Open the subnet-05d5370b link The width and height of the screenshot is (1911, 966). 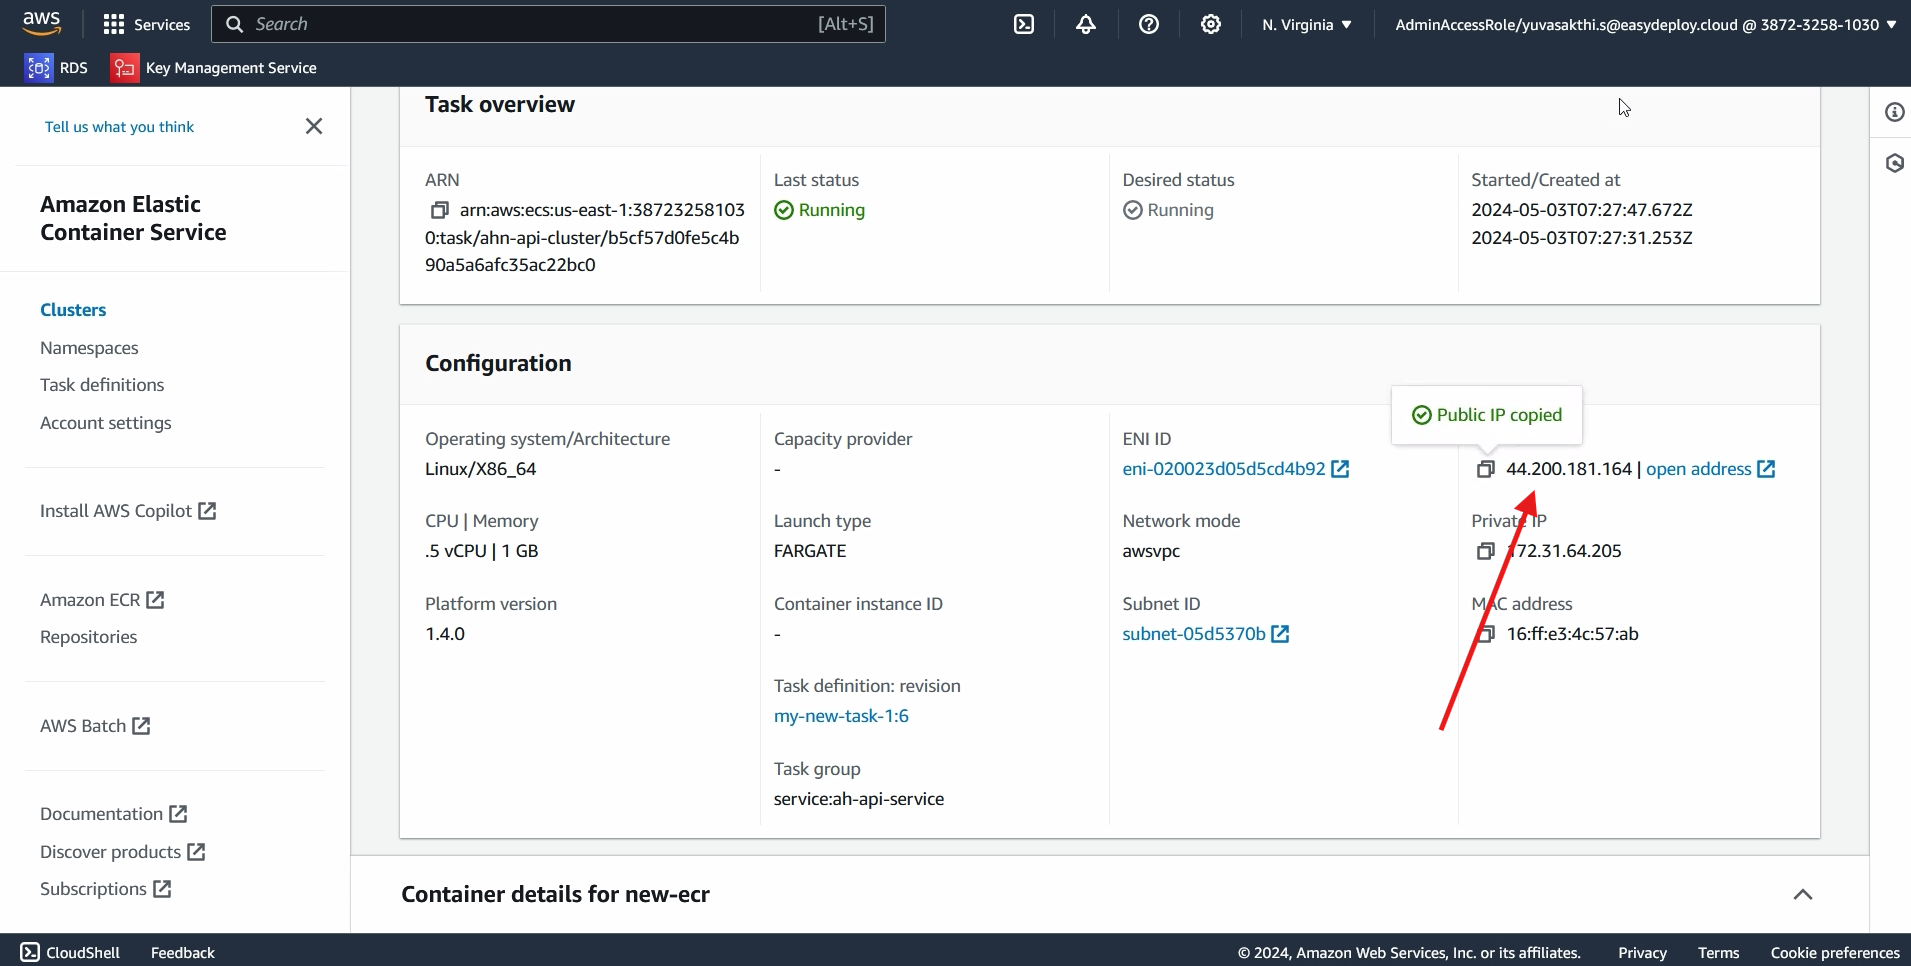click(x=1194, y=634)
